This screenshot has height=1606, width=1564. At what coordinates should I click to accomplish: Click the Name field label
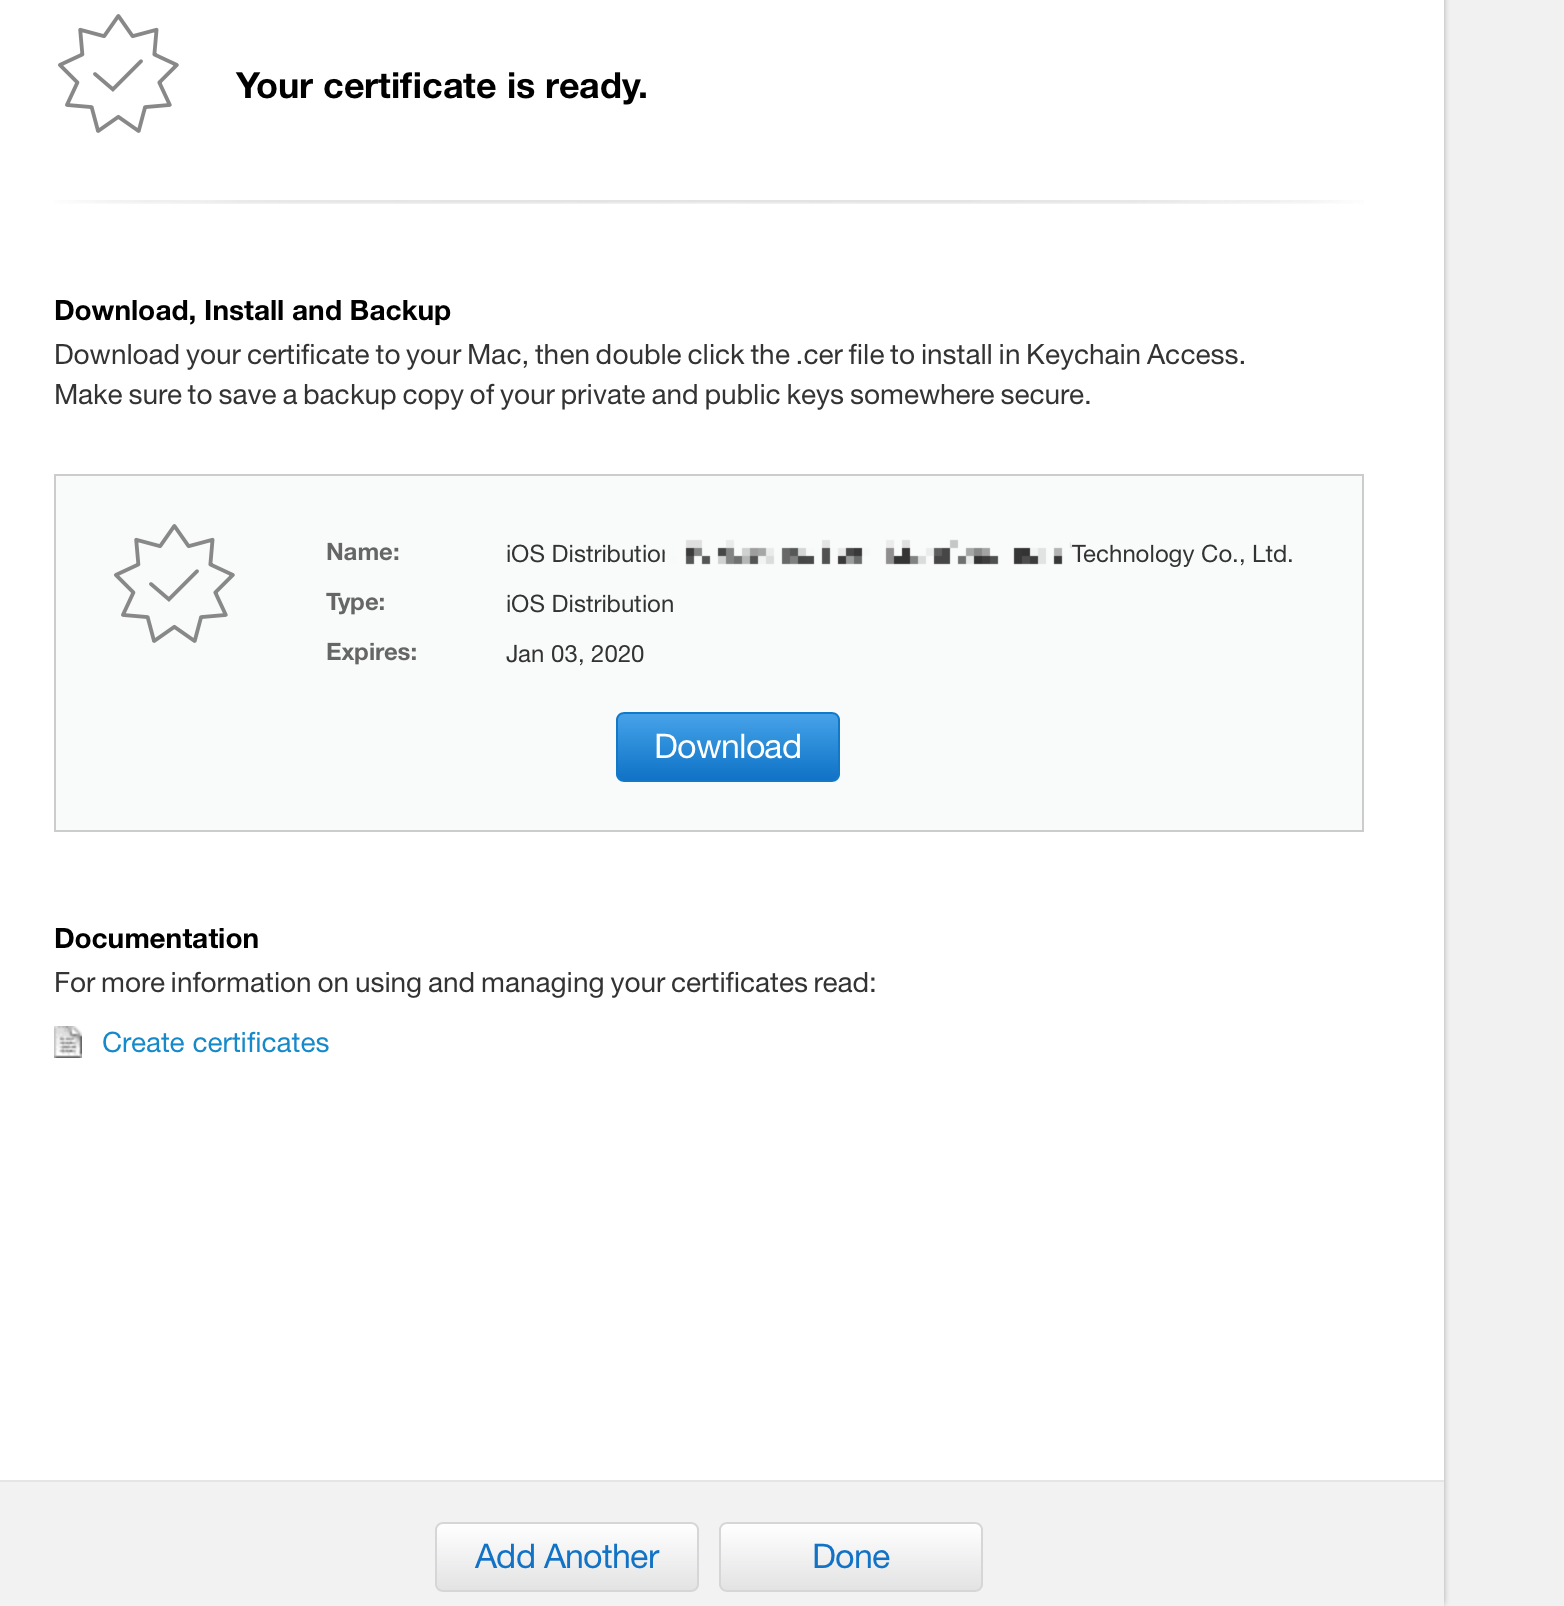tap(362, 552)
